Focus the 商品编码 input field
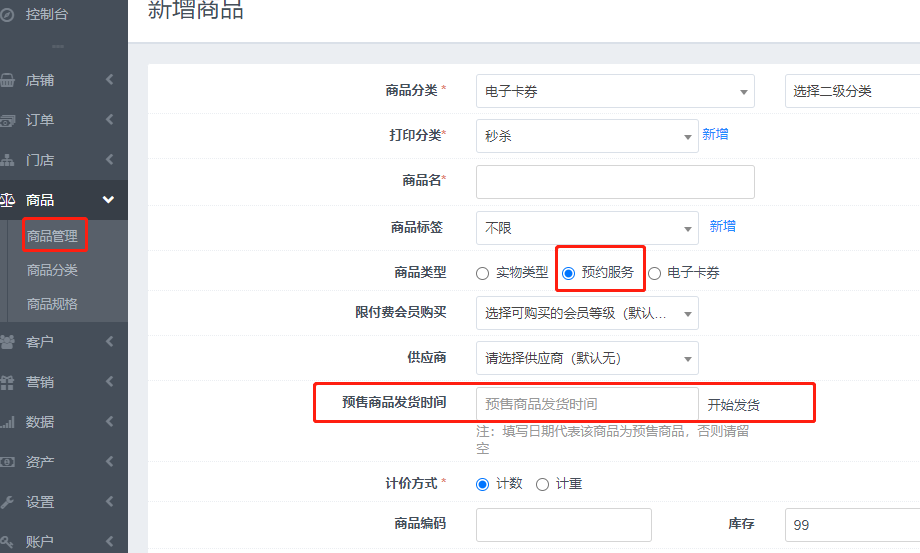The width and height of the screenshot is (920, 553). point(563,525)
